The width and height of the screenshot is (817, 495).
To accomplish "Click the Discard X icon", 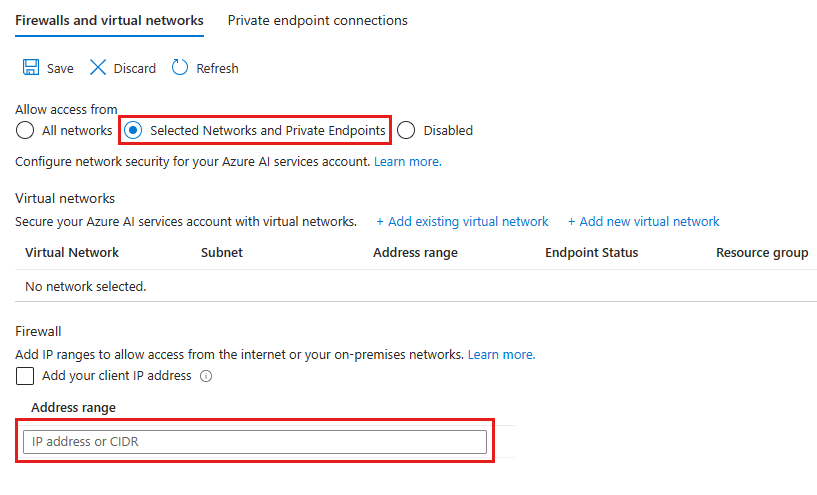I will pos(98,68).
